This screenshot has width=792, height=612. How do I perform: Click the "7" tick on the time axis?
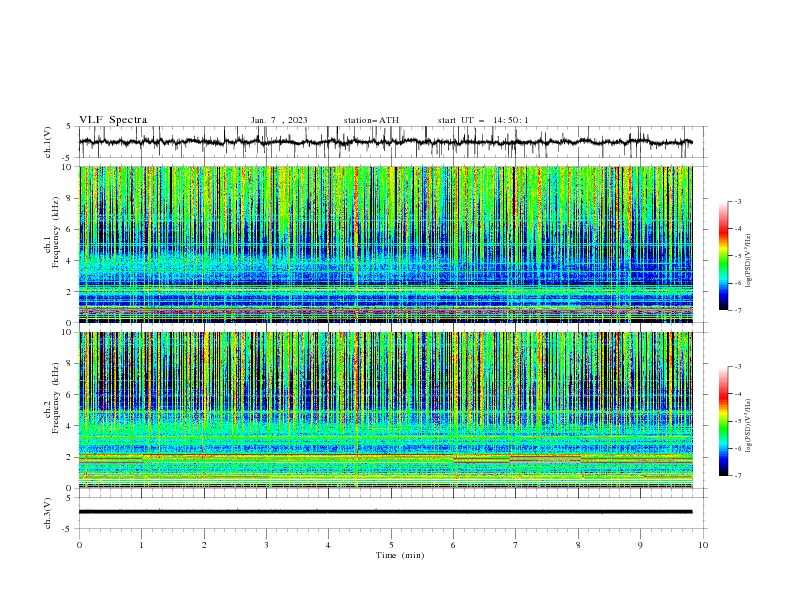click(516, 545)
